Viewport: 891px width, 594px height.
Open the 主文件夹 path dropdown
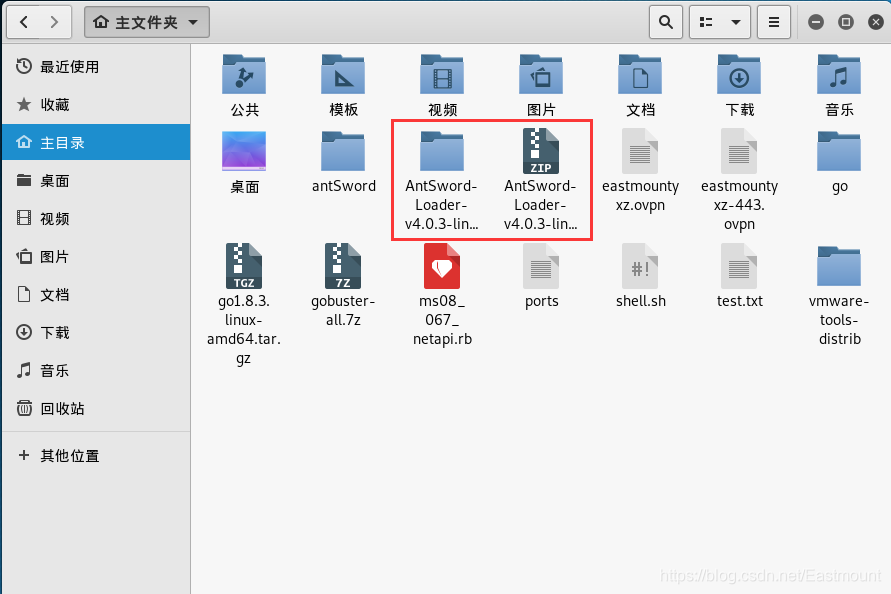(146, 21)
